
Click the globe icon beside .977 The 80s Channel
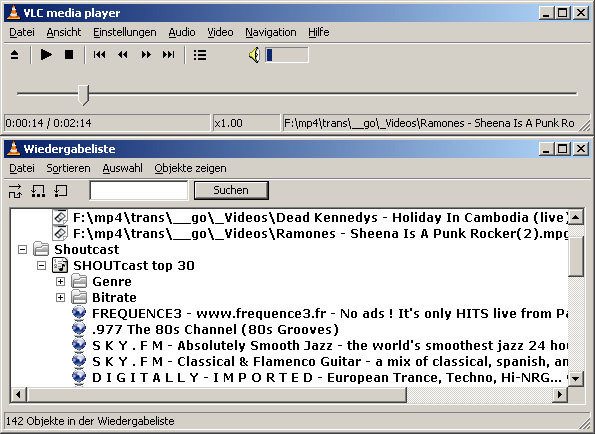pyautogui.click(x=79, y=329)
